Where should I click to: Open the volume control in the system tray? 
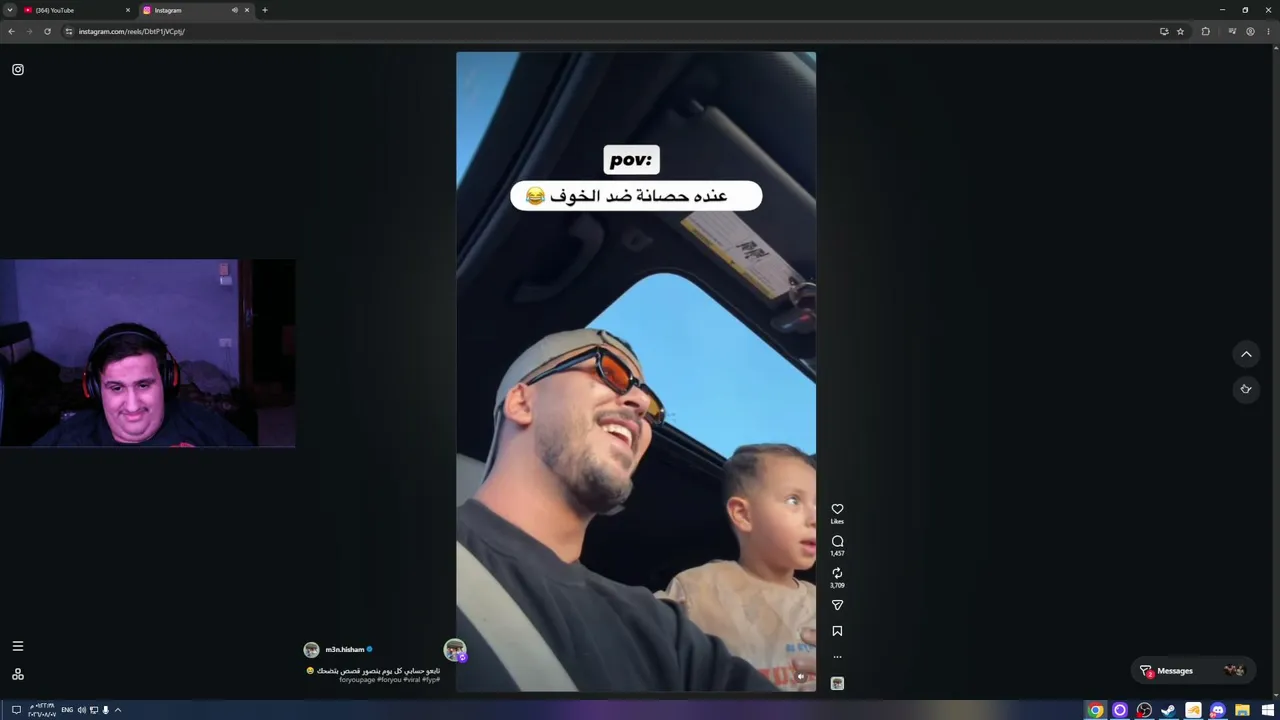click(x=82, y=710)
